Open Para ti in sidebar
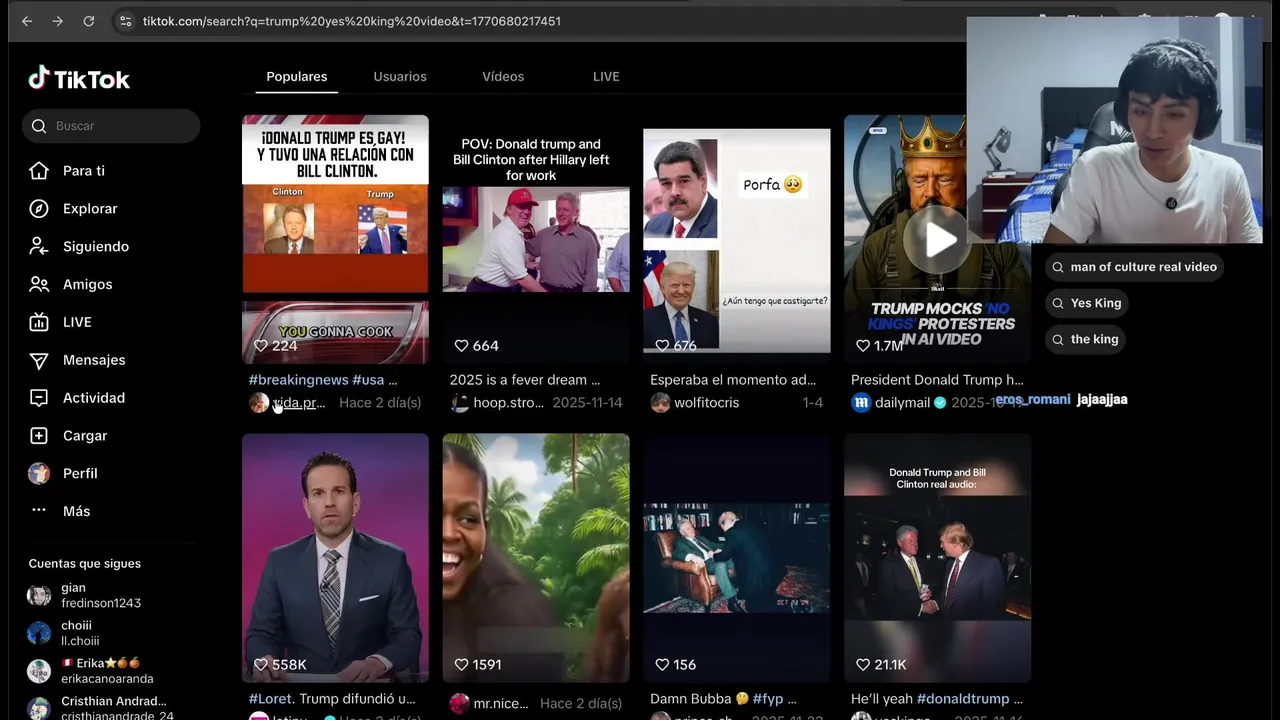Viewport: 1280px width, 720px height. tap(84, 171)
